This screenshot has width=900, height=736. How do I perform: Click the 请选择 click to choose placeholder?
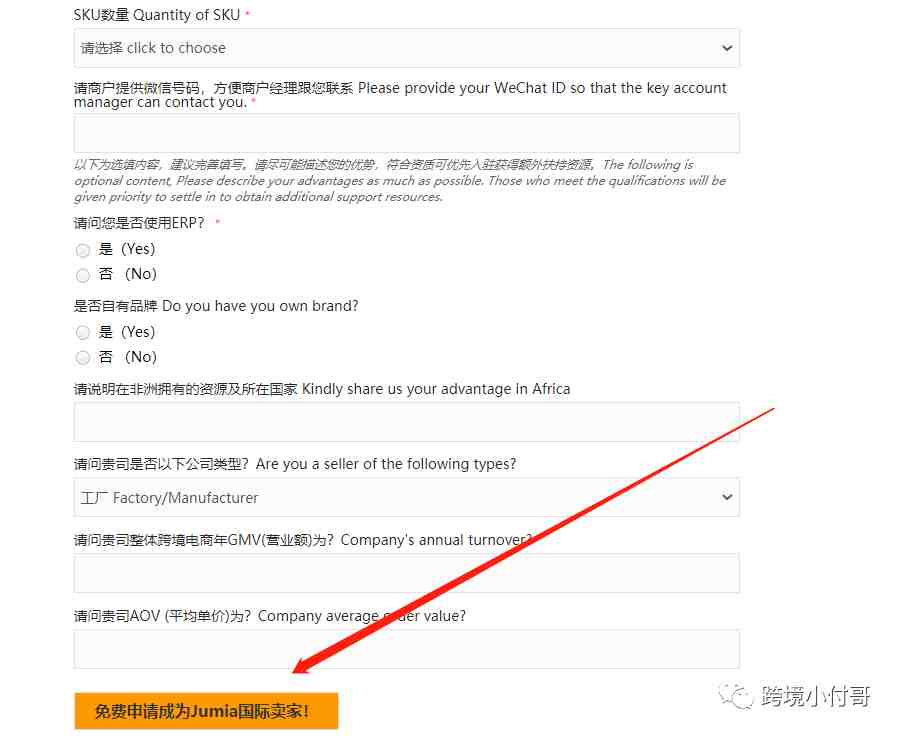[x=153, y=48]
